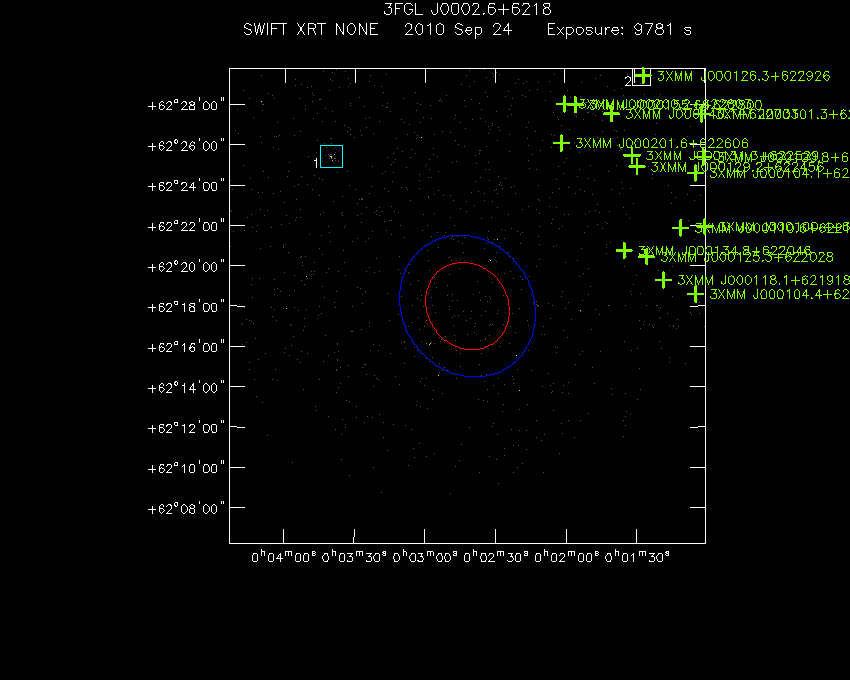Viewport: 850px width, 680px height.
Task: Click the declination label +62°16'00"
Action: click(186, 347)
